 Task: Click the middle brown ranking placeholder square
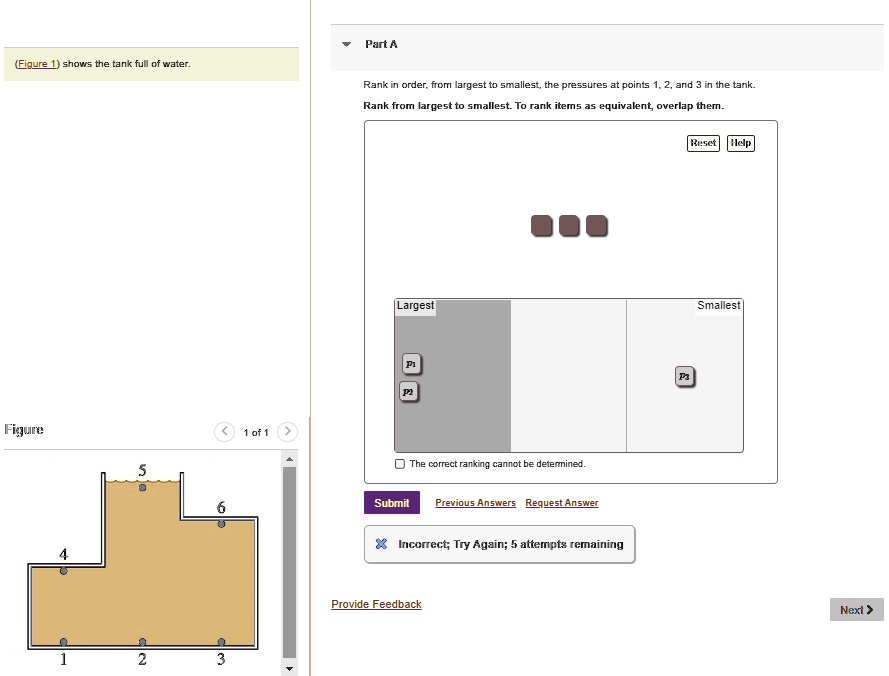pyautogui.click(x=569, y=226)
